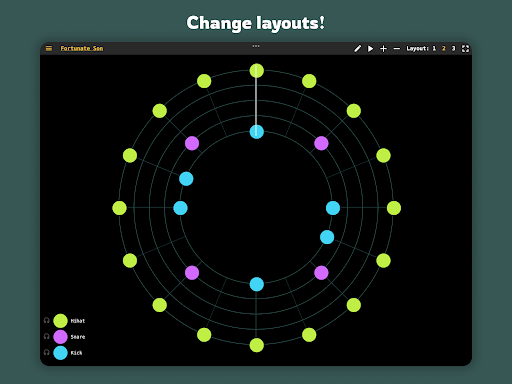The width and height of the screenshot is (512, 384).
Task: Toggle the hihat note at 9 o'clock
Action: click(x=119, y=208)
